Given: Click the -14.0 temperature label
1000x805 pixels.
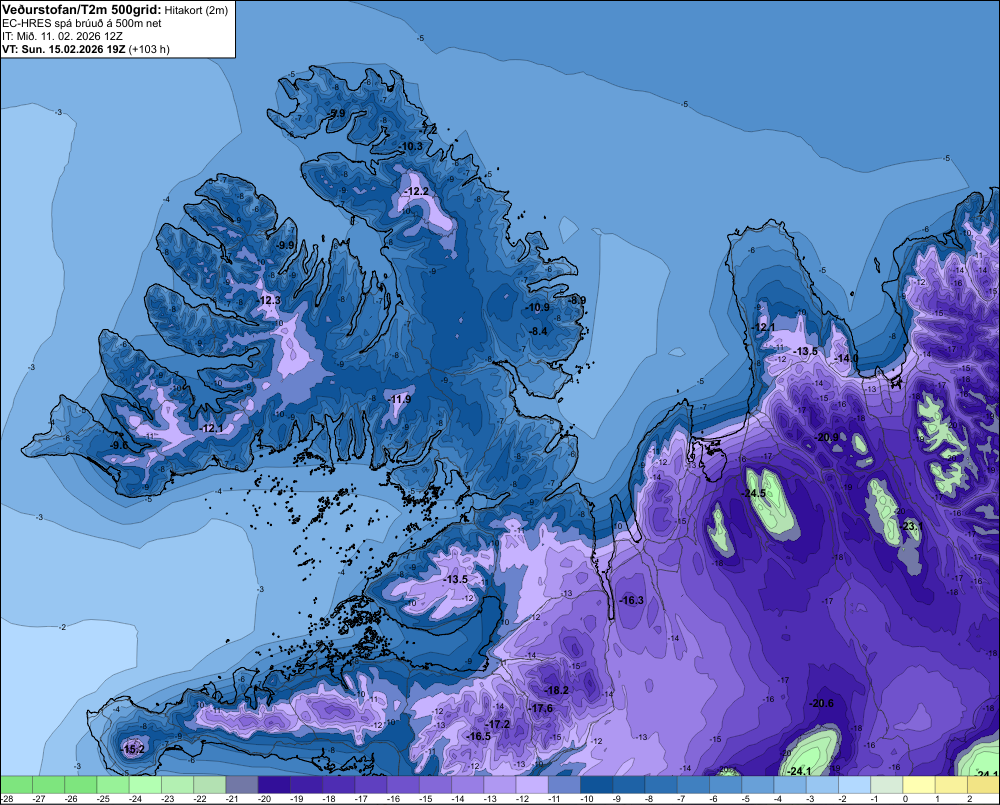Looking at the screenshot, I should click(846, 358).
